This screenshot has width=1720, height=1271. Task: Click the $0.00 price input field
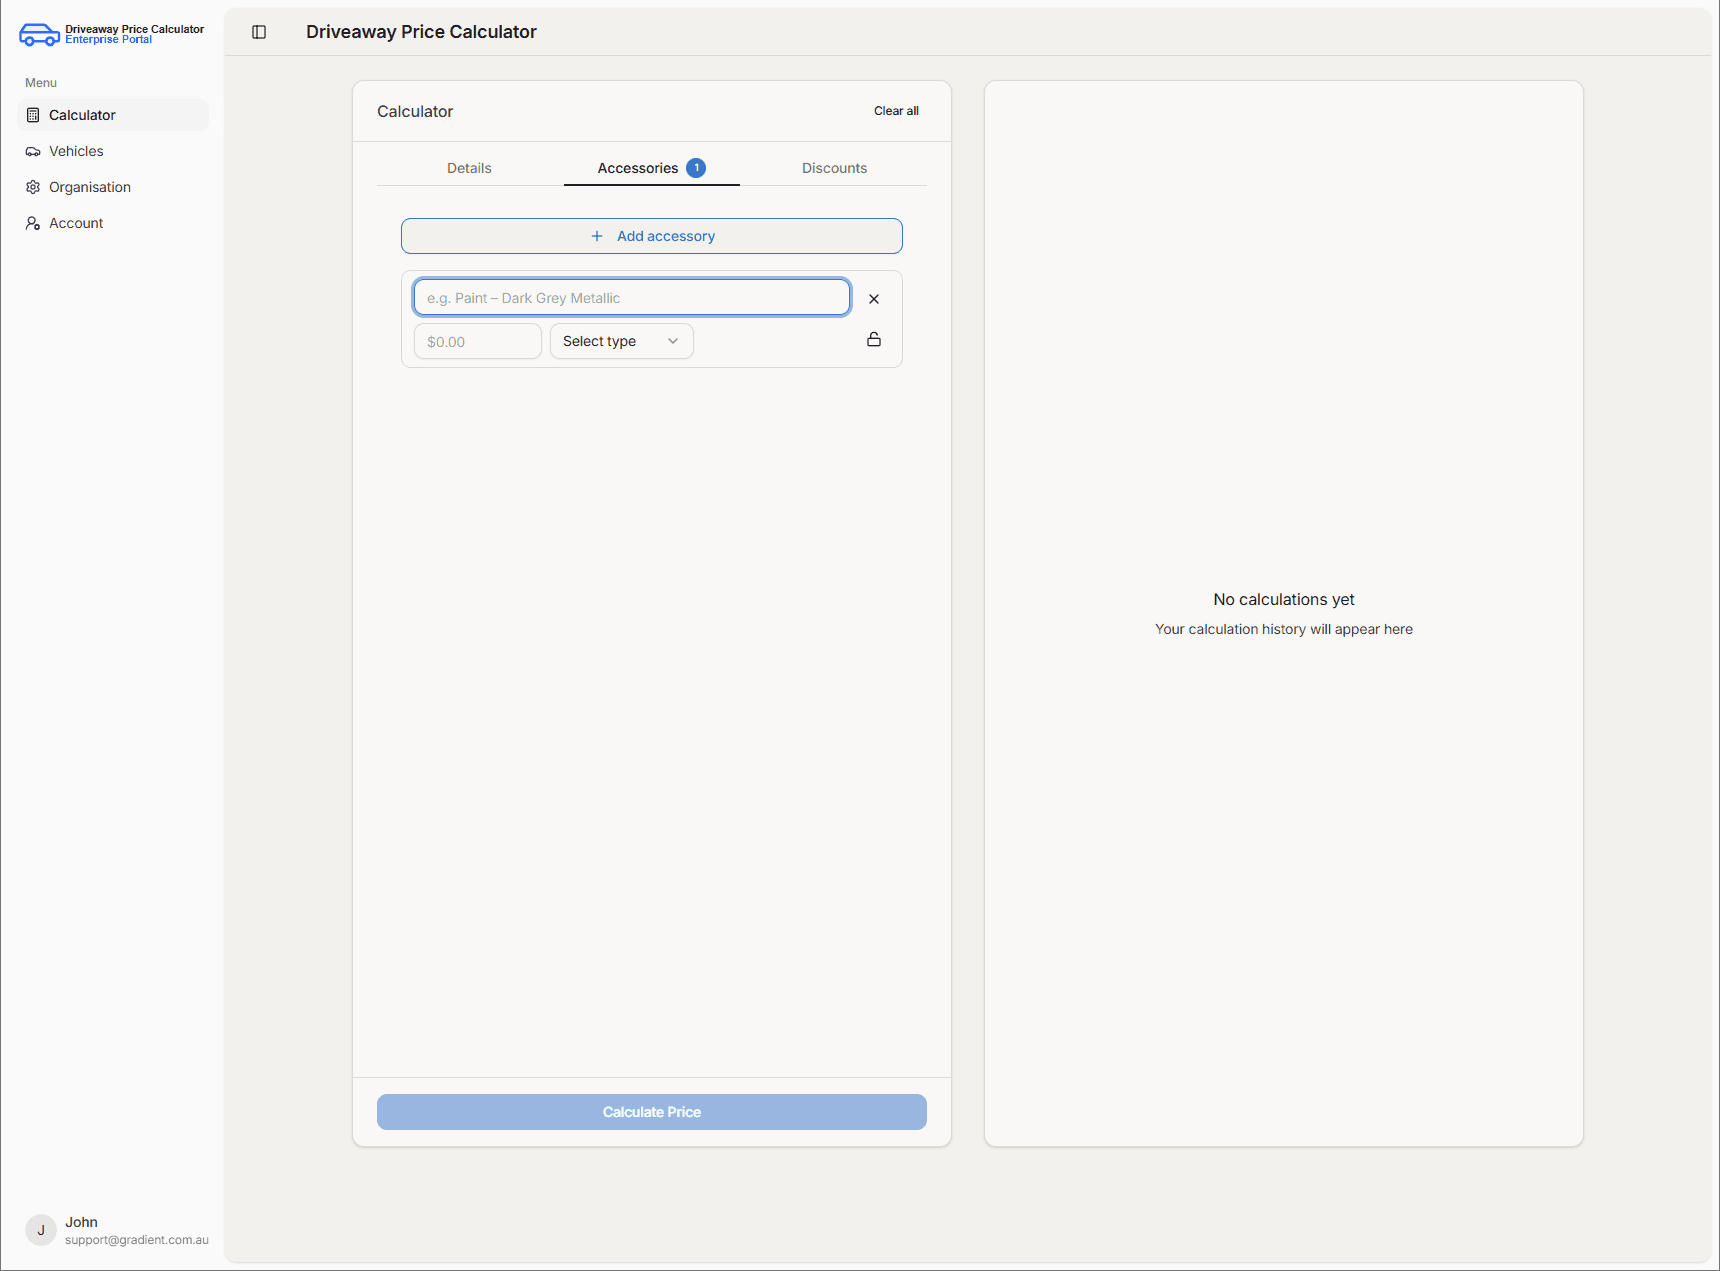pos(477,341)
